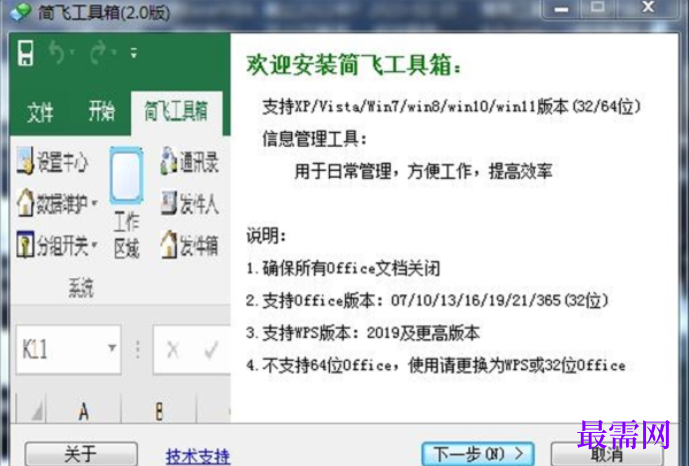689x466 pixels.
Task: Click the select-all corner triangle
Action: coord(36,412)
